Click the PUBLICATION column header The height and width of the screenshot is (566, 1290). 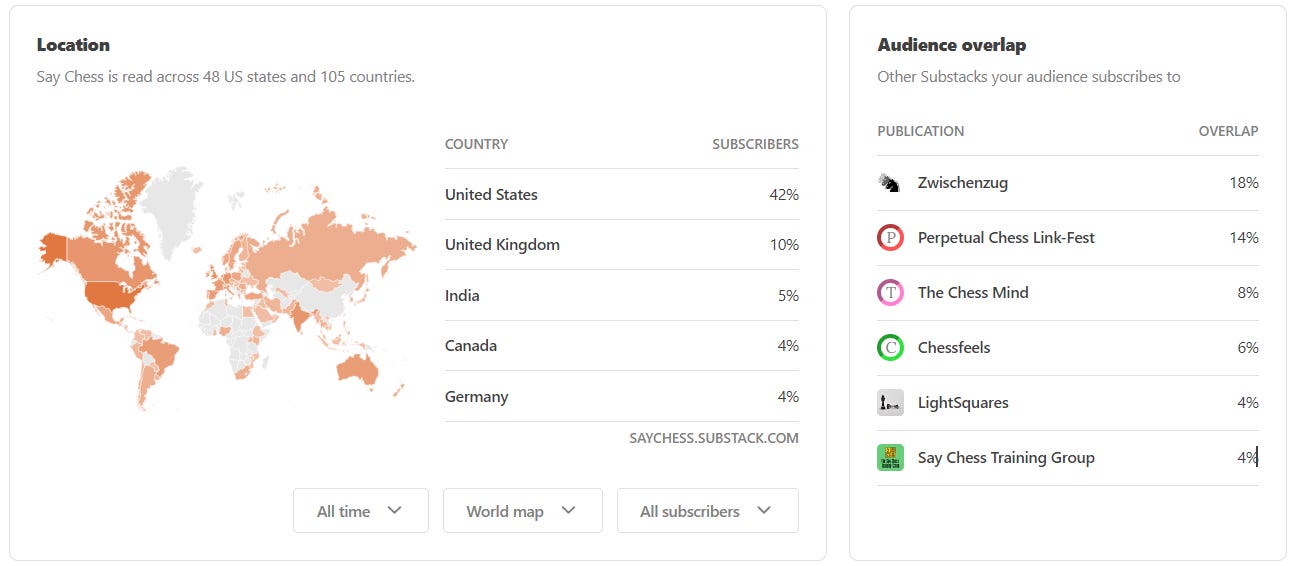pos(921,131)
